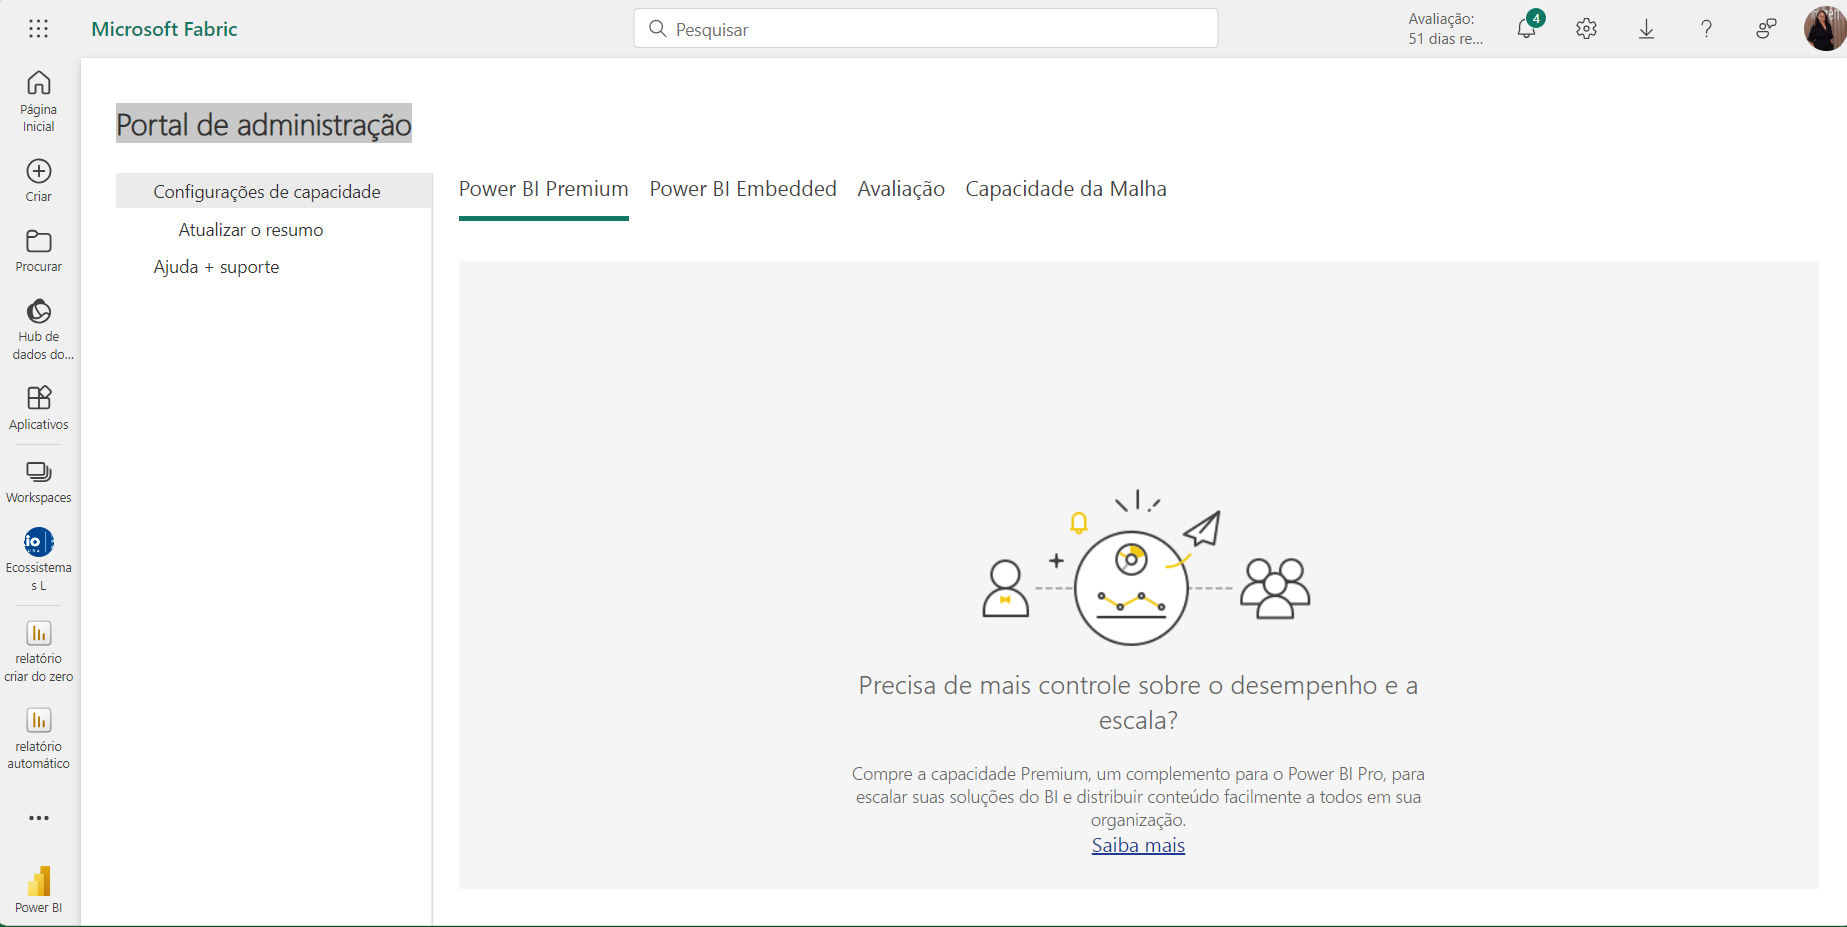Click the Microsoft Fabric title link
The height and width of the screenshot is (927, 1847).
(164, 29)
